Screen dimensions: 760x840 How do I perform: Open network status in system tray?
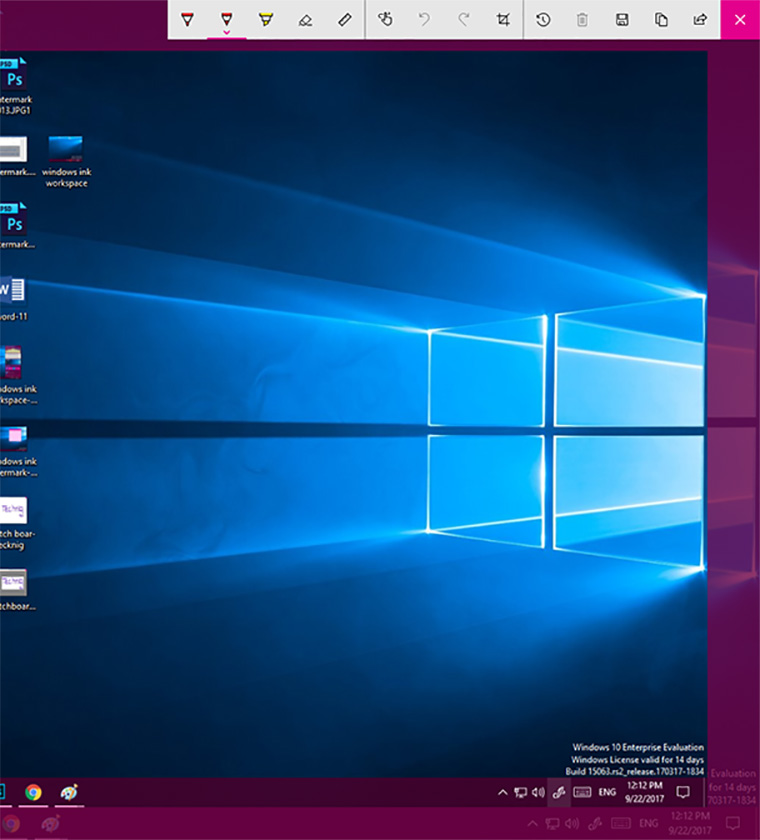tap(520, 792)
